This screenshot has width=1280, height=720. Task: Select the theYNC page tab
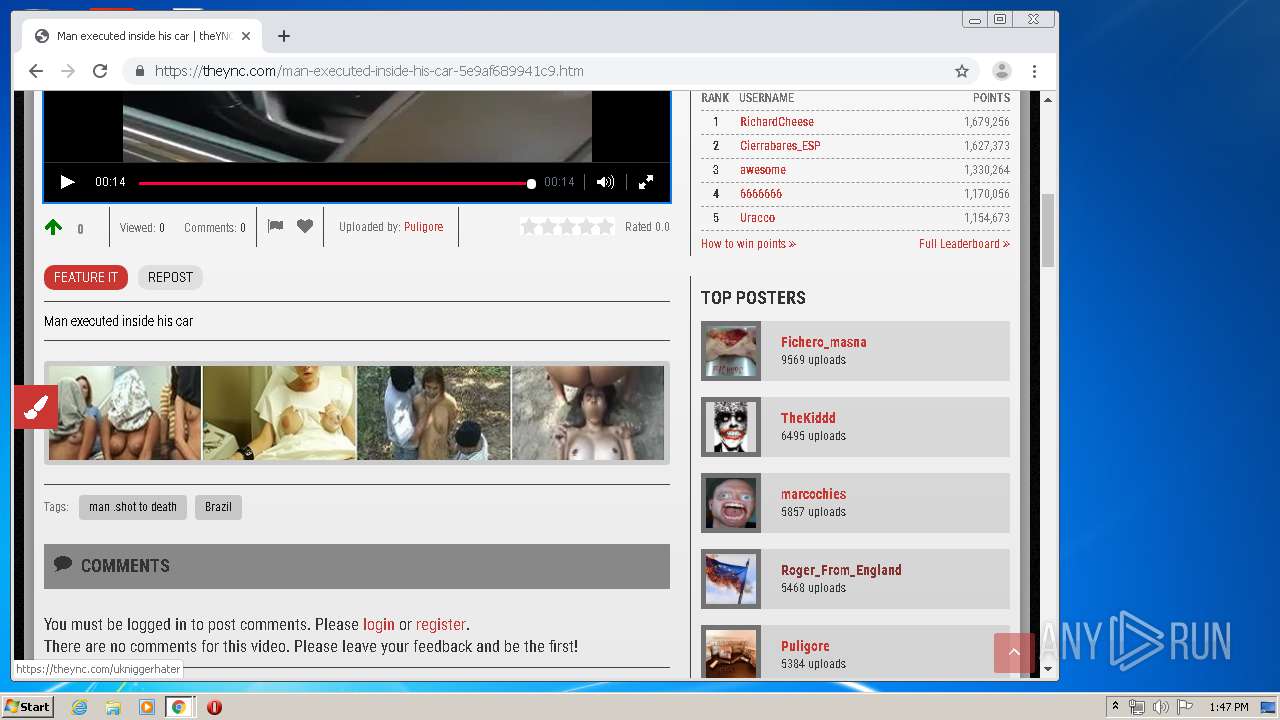140,36
